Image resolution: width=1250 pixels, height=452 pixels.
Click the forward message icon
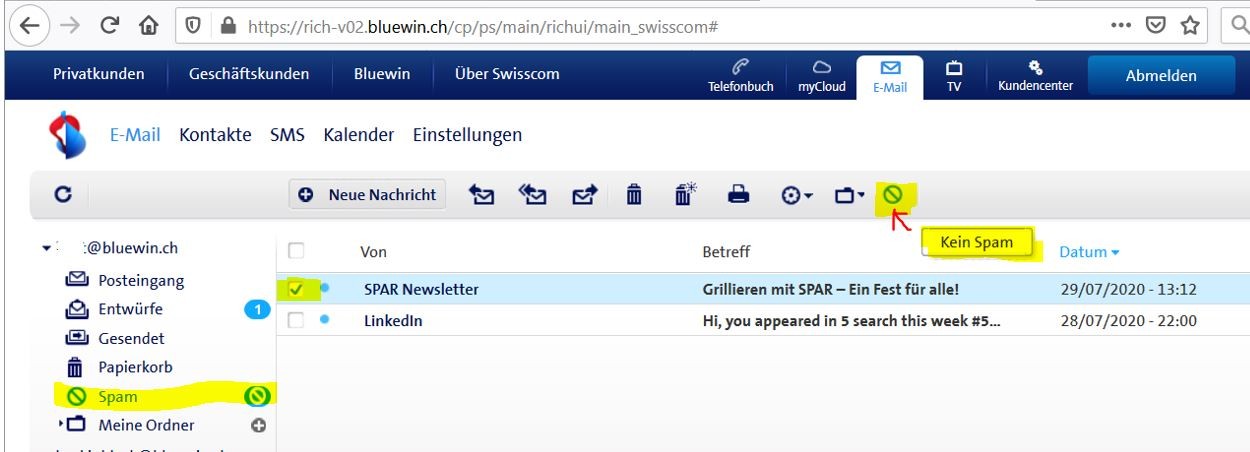pos(584,195)
